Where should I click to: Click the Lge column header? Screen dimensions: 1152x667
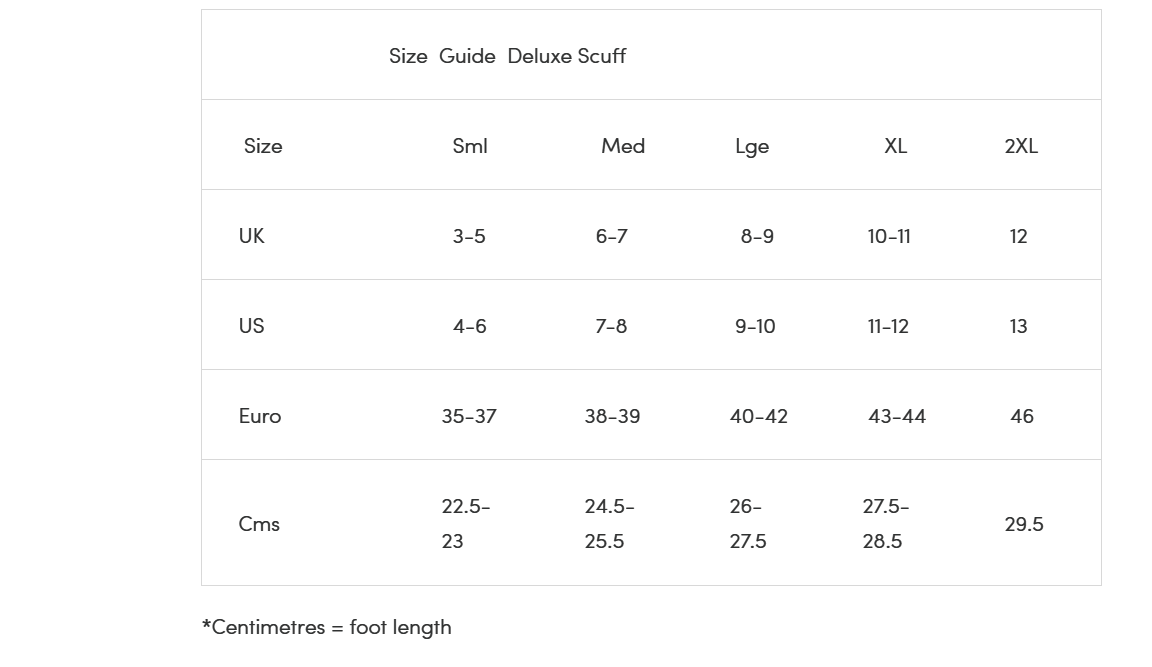752,146
